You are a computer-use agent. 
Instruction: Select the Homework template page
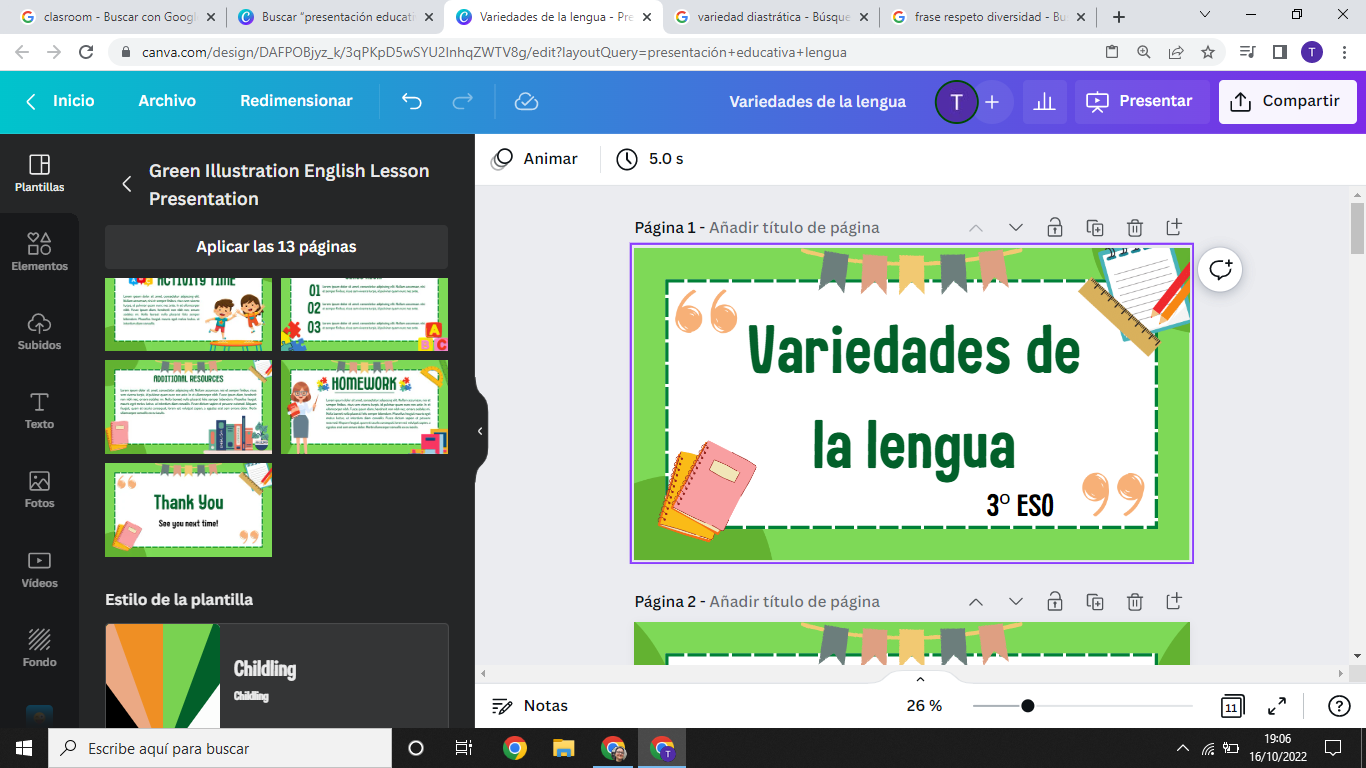click(x=364, y=407)
